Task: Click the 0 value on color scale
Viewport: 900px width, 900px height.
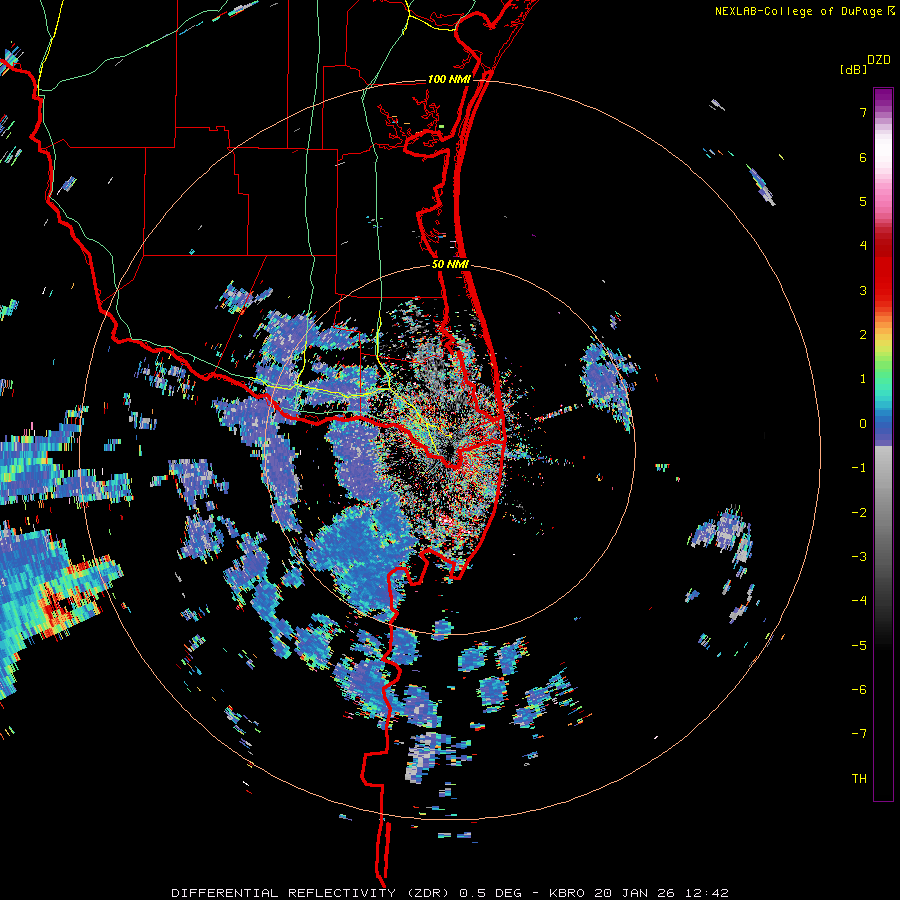Action: point(863,424)
